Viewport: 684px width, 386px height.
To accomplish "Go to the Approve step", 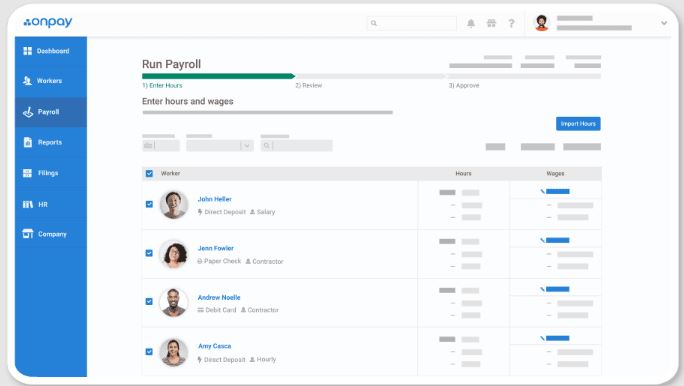I will coord(464,85).
